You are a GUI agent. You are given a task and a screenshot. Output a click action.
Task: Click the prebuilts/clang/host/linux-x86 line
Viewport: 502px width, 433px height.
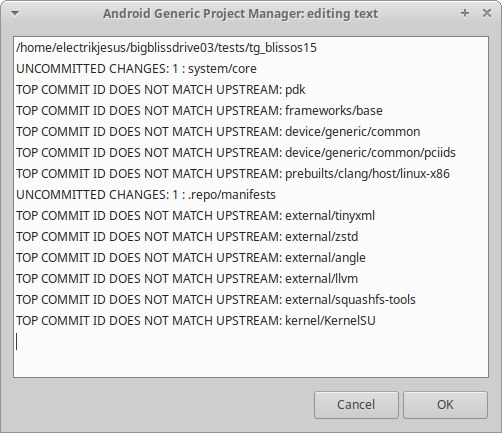[233, 174]
